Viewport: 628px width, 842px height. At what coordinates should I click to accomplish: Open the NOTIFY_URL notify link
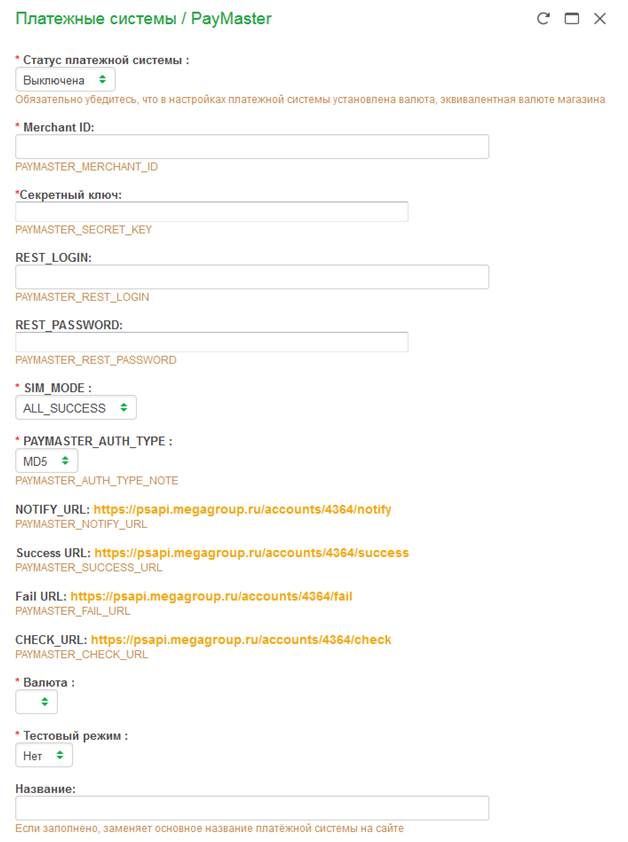tap(242, 510)
